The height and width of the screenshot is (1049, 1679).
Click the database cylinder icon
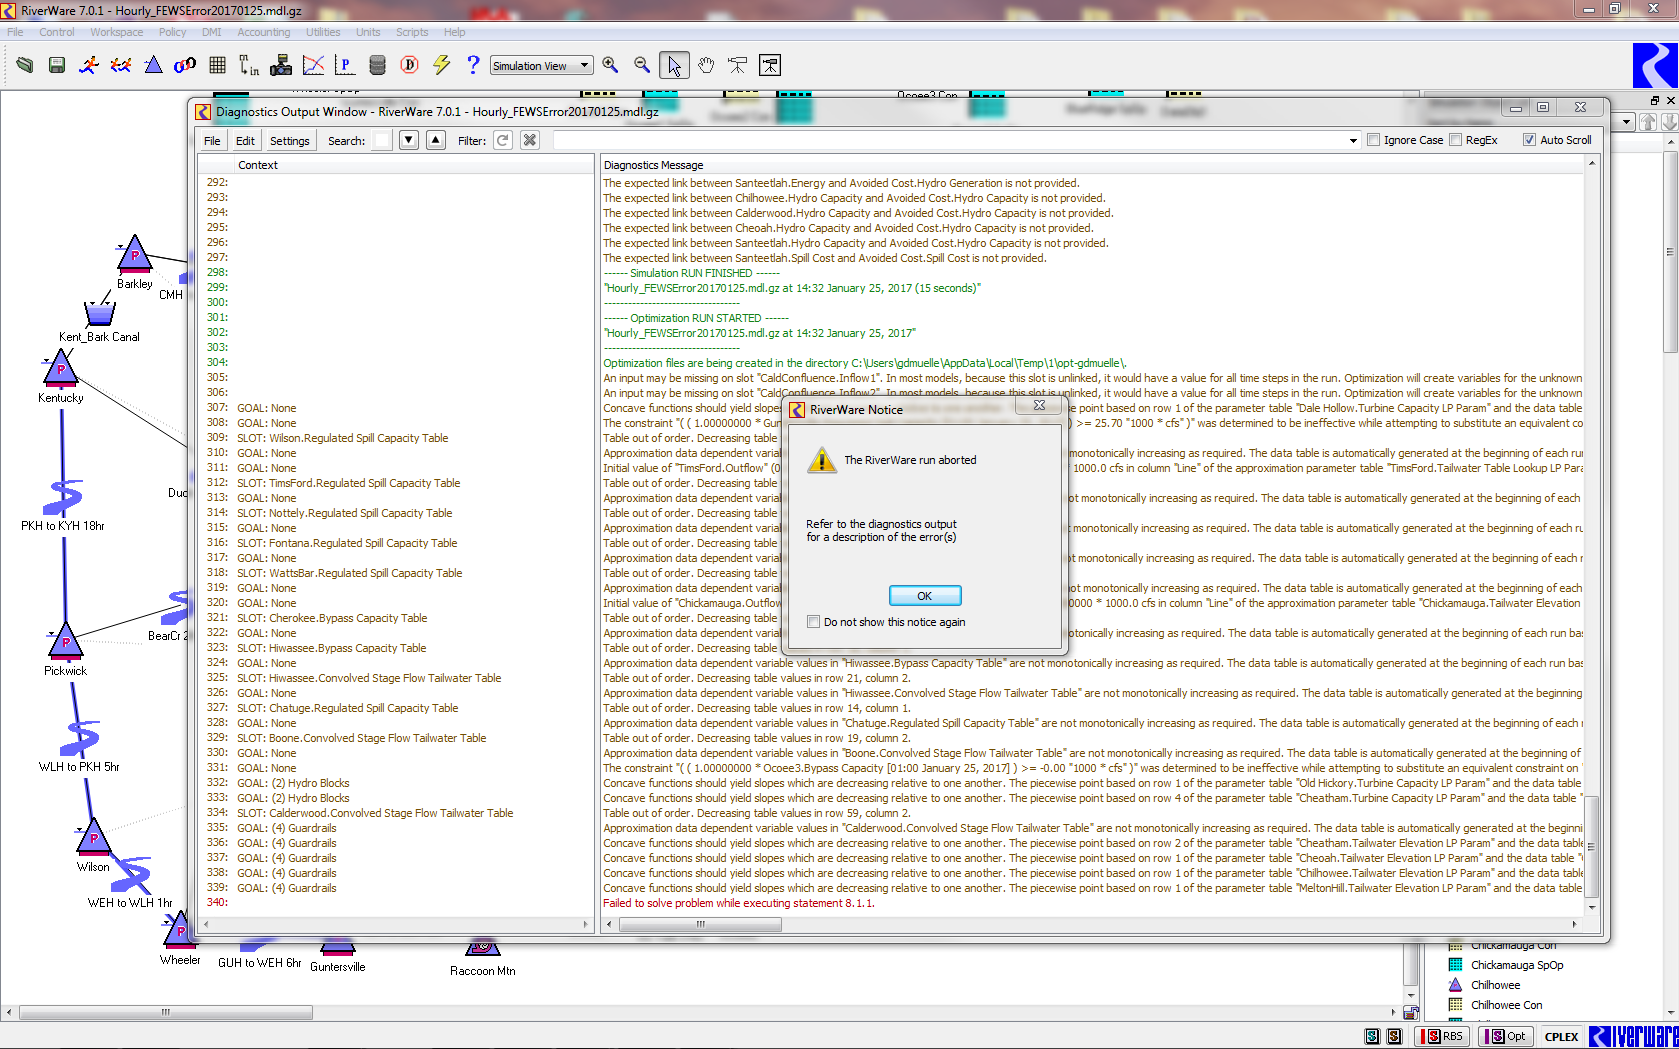(377, 65)
